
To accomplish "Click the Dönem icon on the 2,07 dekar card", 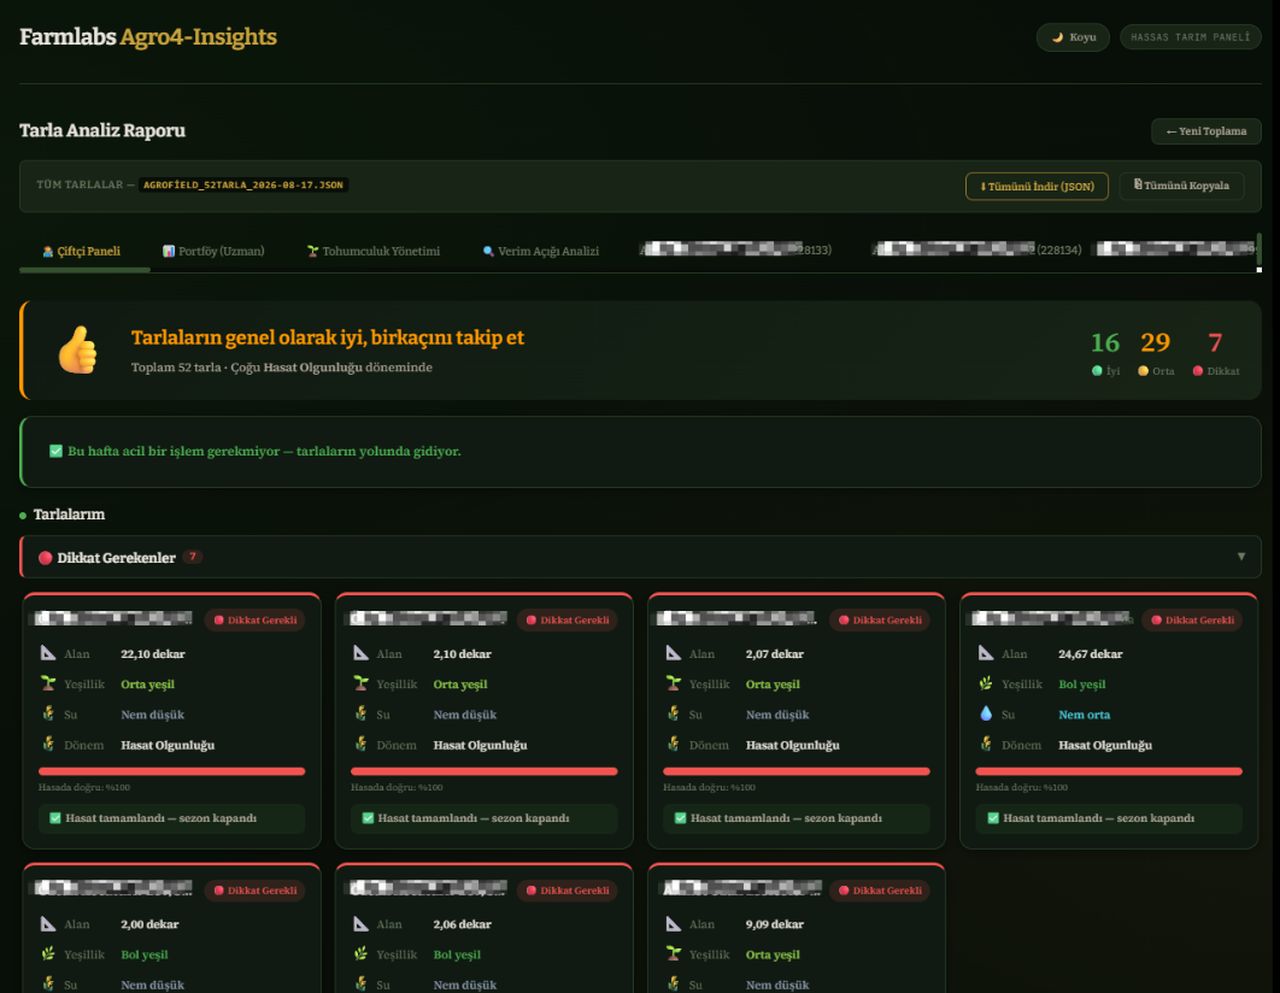I will coord(673,744).
